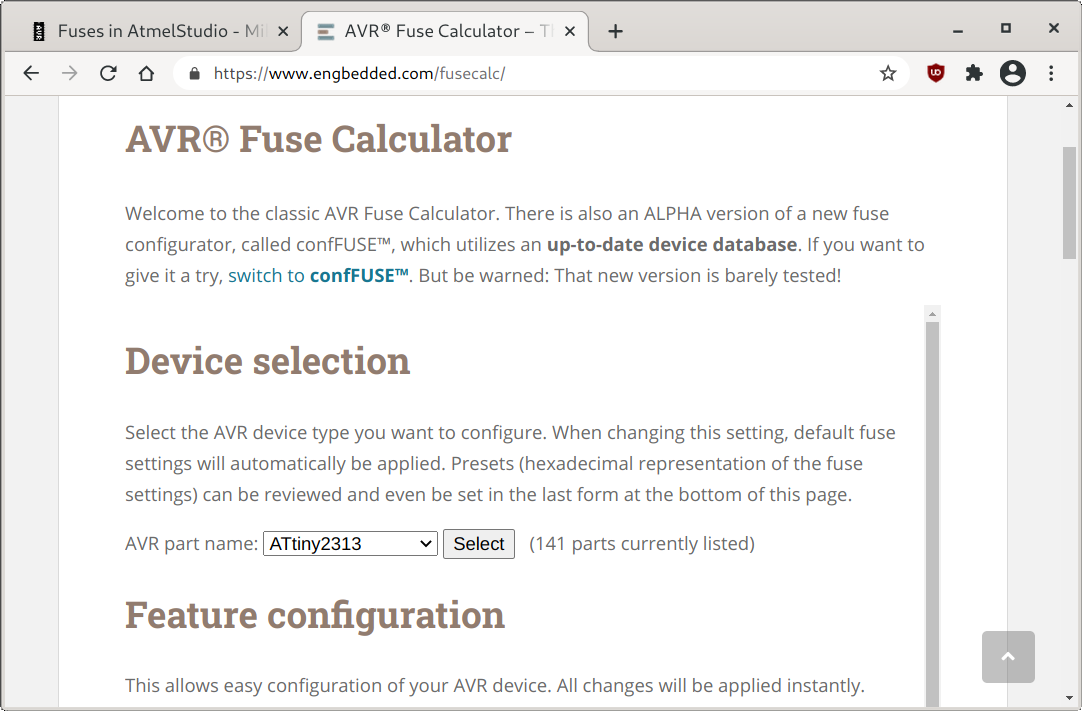Go back with the browser back arrow
This screenshot has height=711, width=1082.
[31, 73]
